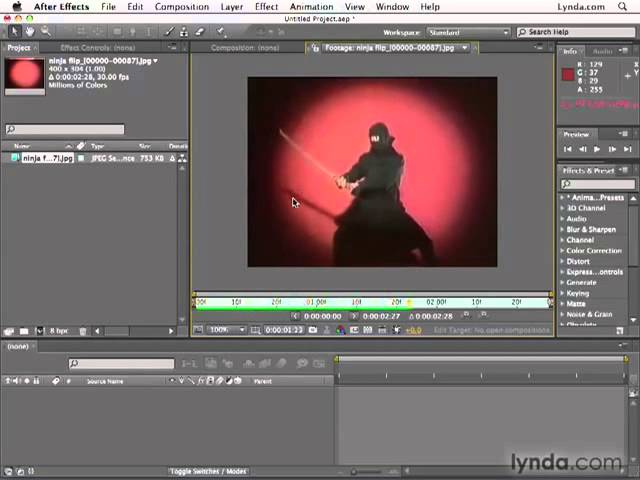Toggle Always Preview This View icon
This screenshot has width=640, height=480.
click(198, 330)
